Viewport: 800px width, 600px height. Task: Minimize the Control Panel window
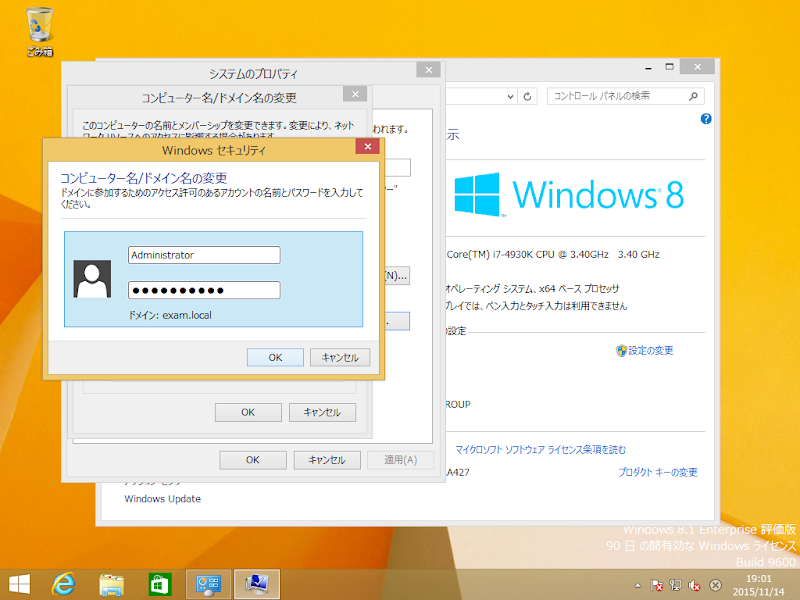click(648, 67)
